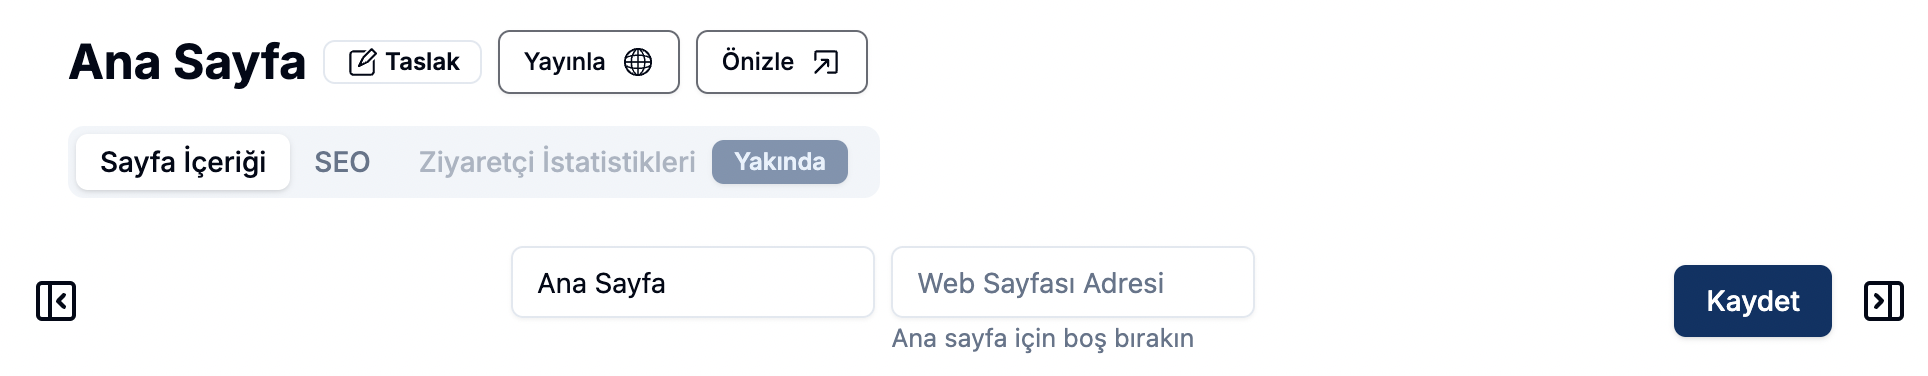Click the Önizle text label
This screenshot has width=1928, height=376.
click(758, 62)
